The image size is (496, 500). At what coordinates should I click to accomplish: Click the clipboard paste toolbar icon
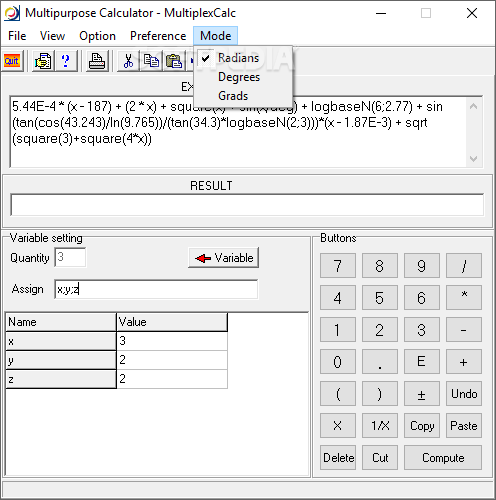173,61
